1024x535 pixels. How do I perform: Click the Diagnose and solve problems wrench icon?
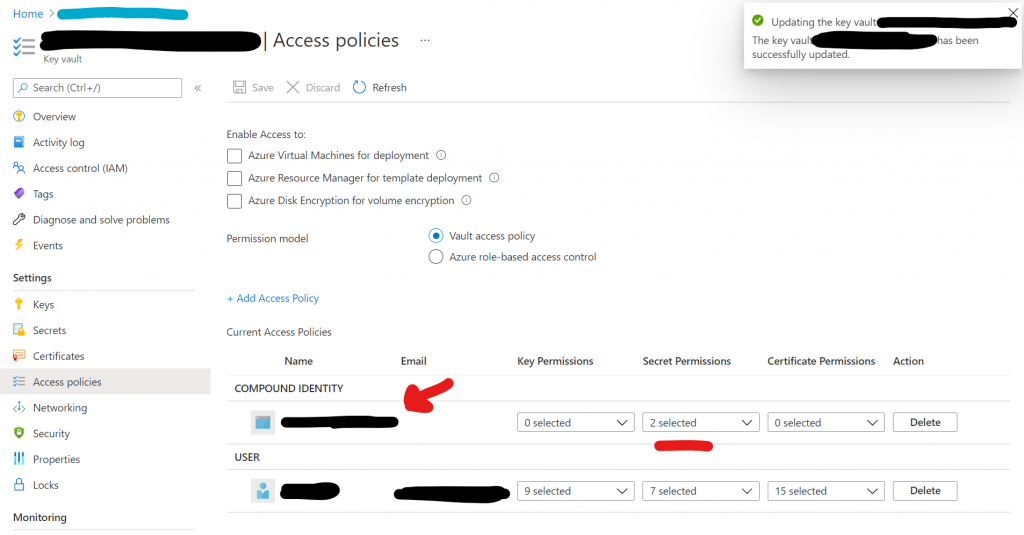(19, 219)
